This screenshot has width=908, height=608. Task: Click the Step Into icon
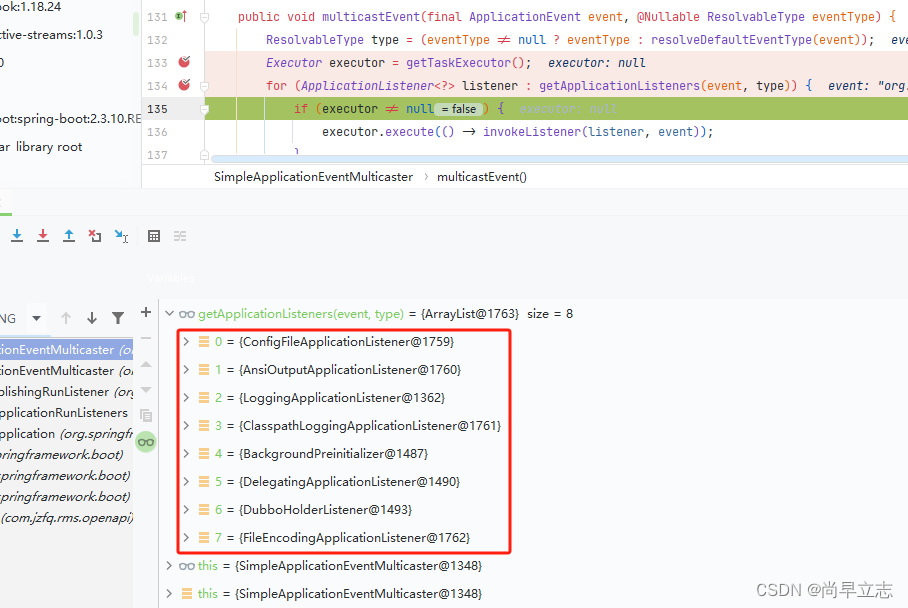(17, 235)
